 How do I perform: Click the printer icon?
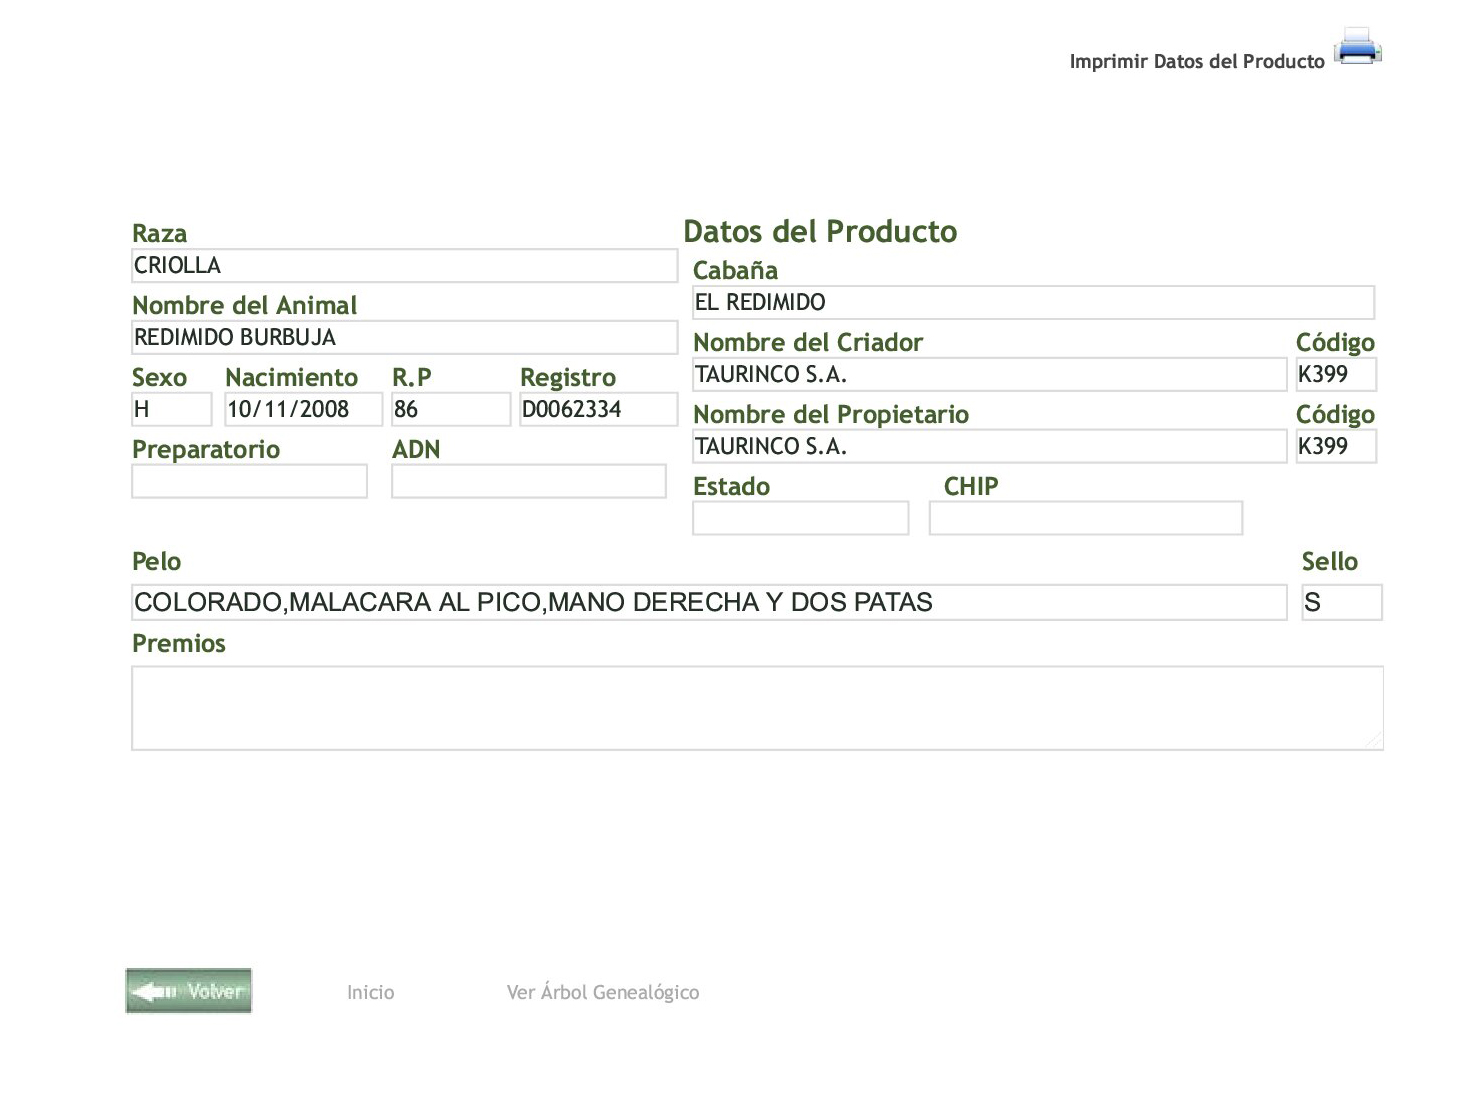point(1357,47)
